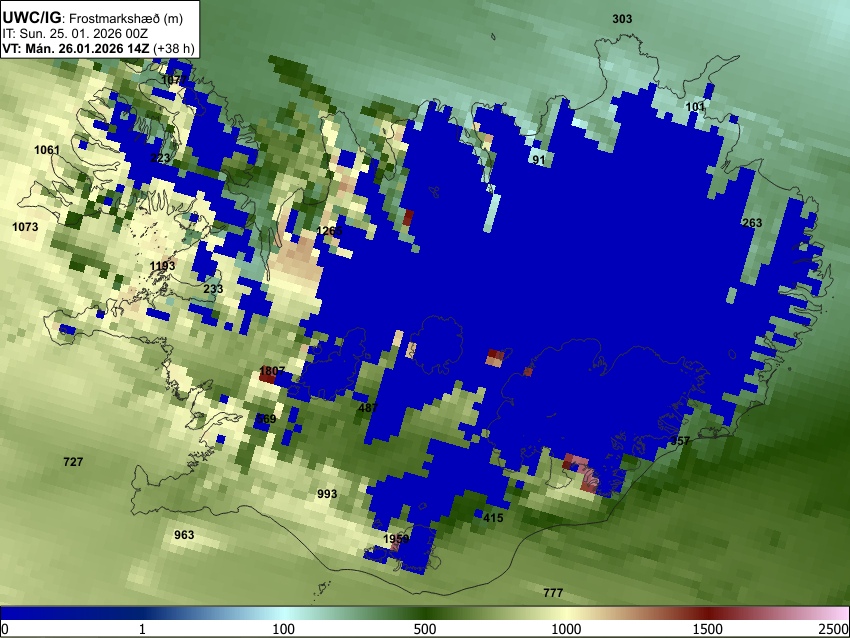
Task: Click the (+38 h) forecast offset text
Action: [173, 48]
